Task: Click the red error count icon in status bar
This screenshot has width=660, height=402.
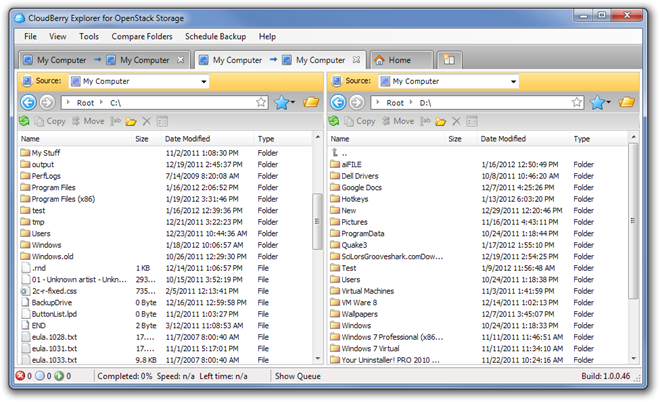Action: [x=20, y=375]
